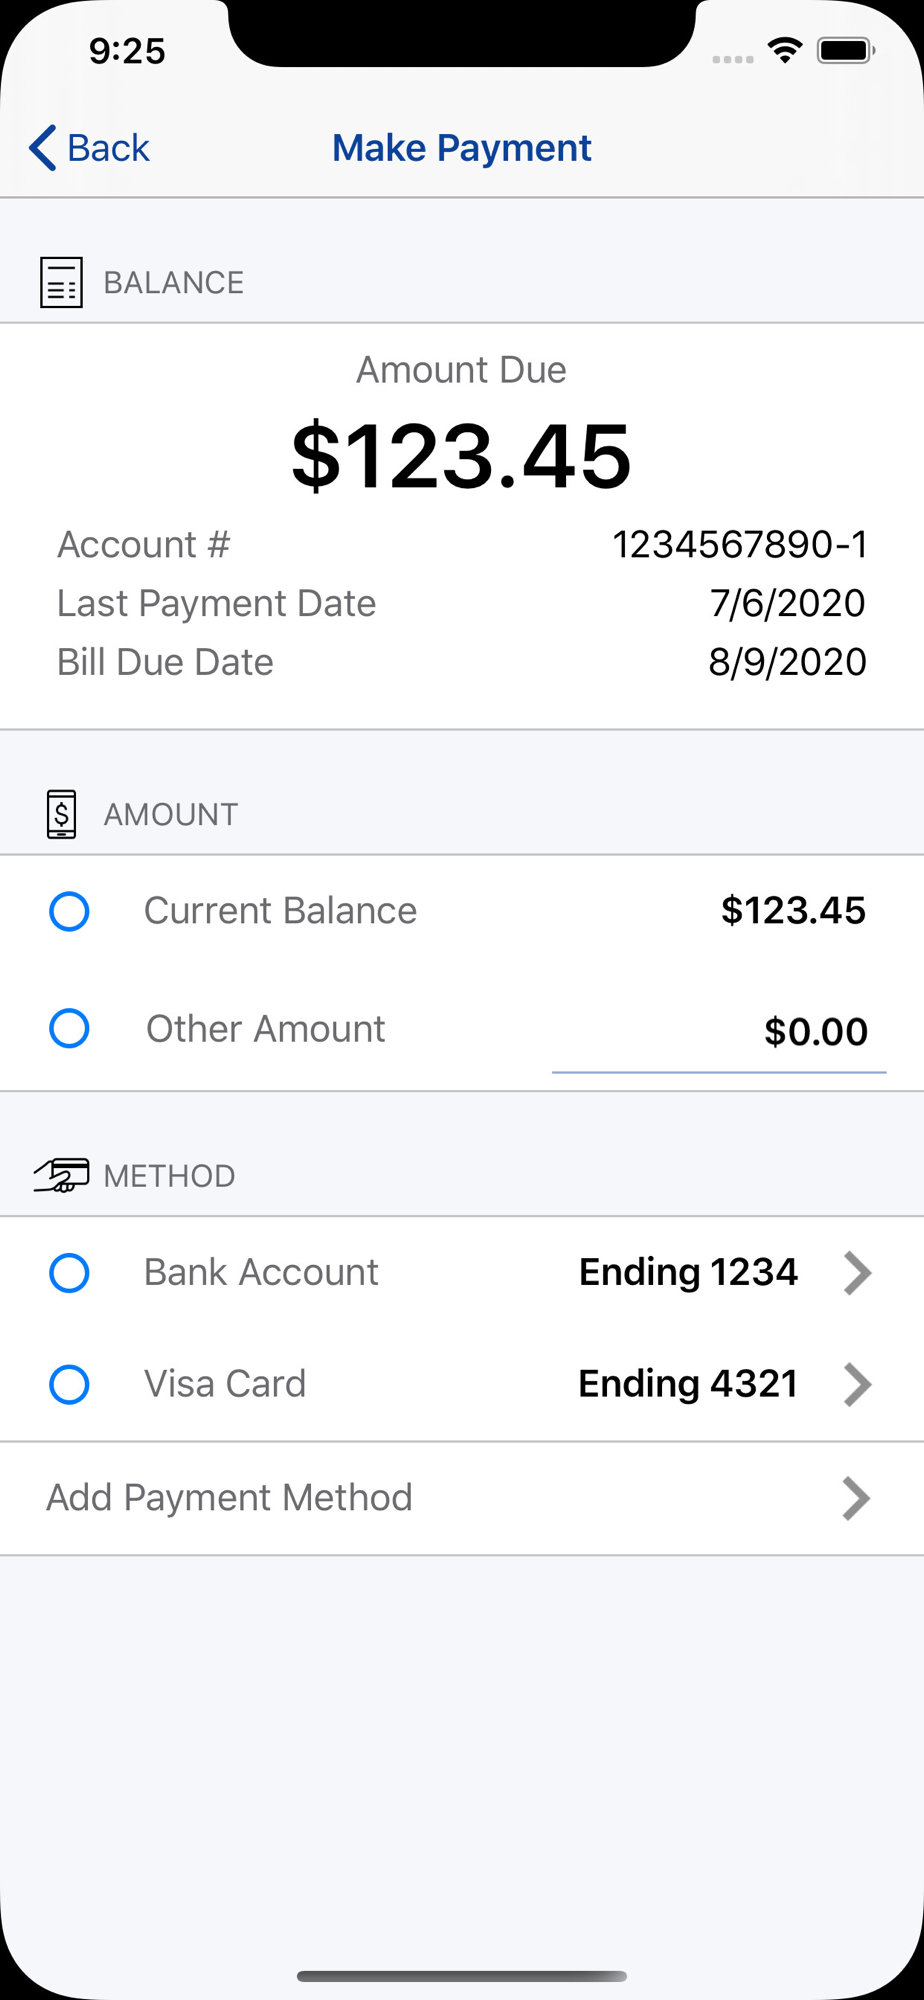Image resolution: width=924 pixels, height=2000 pixels.
Task: Tap the Ending 1234 bank label
Action: pos(688,1273)
